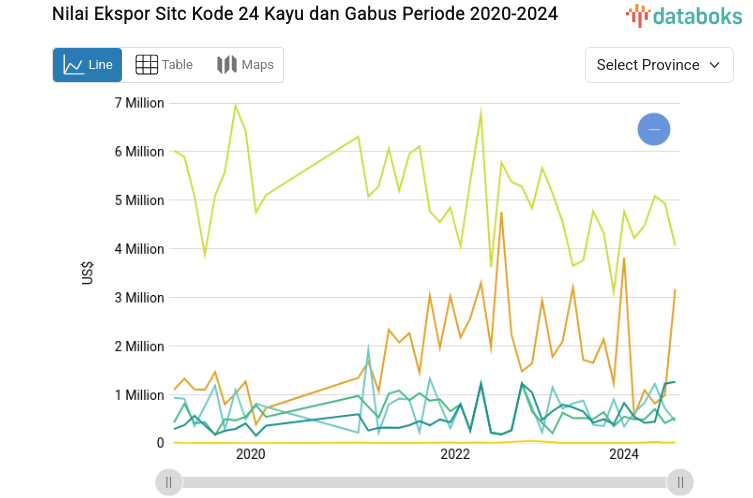
Task: Click the 2024 x-axis label
Action: click(624, 455)
